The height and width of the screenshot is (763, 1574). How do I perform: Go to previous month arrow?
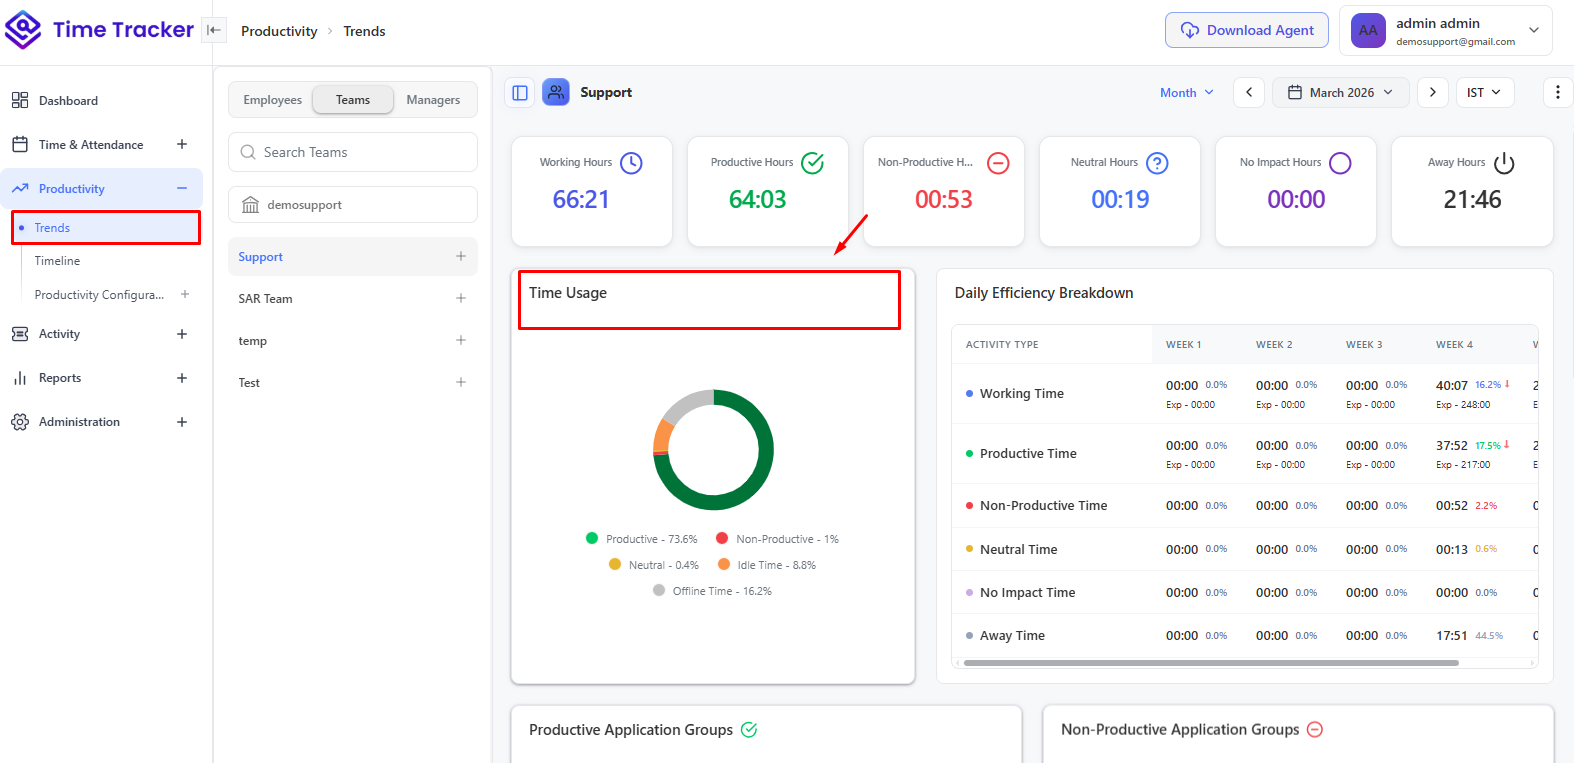1249,92
